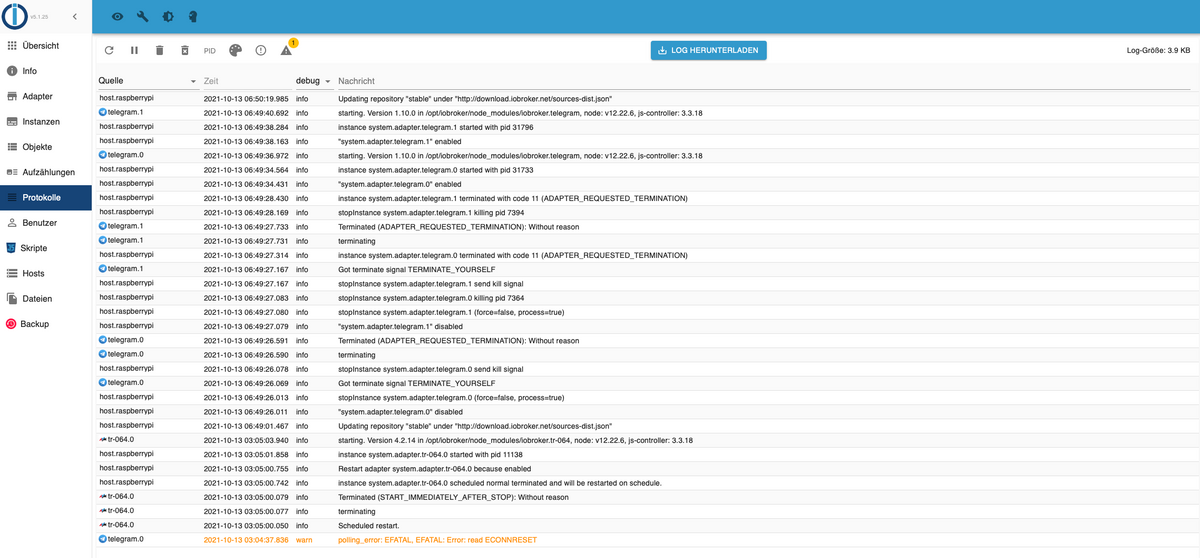Image resolution: width=1200 pixels, height=558 pixels.
Task: Collapse the sidebar with the chevron arrow
Action: click(x=74, y=16)
